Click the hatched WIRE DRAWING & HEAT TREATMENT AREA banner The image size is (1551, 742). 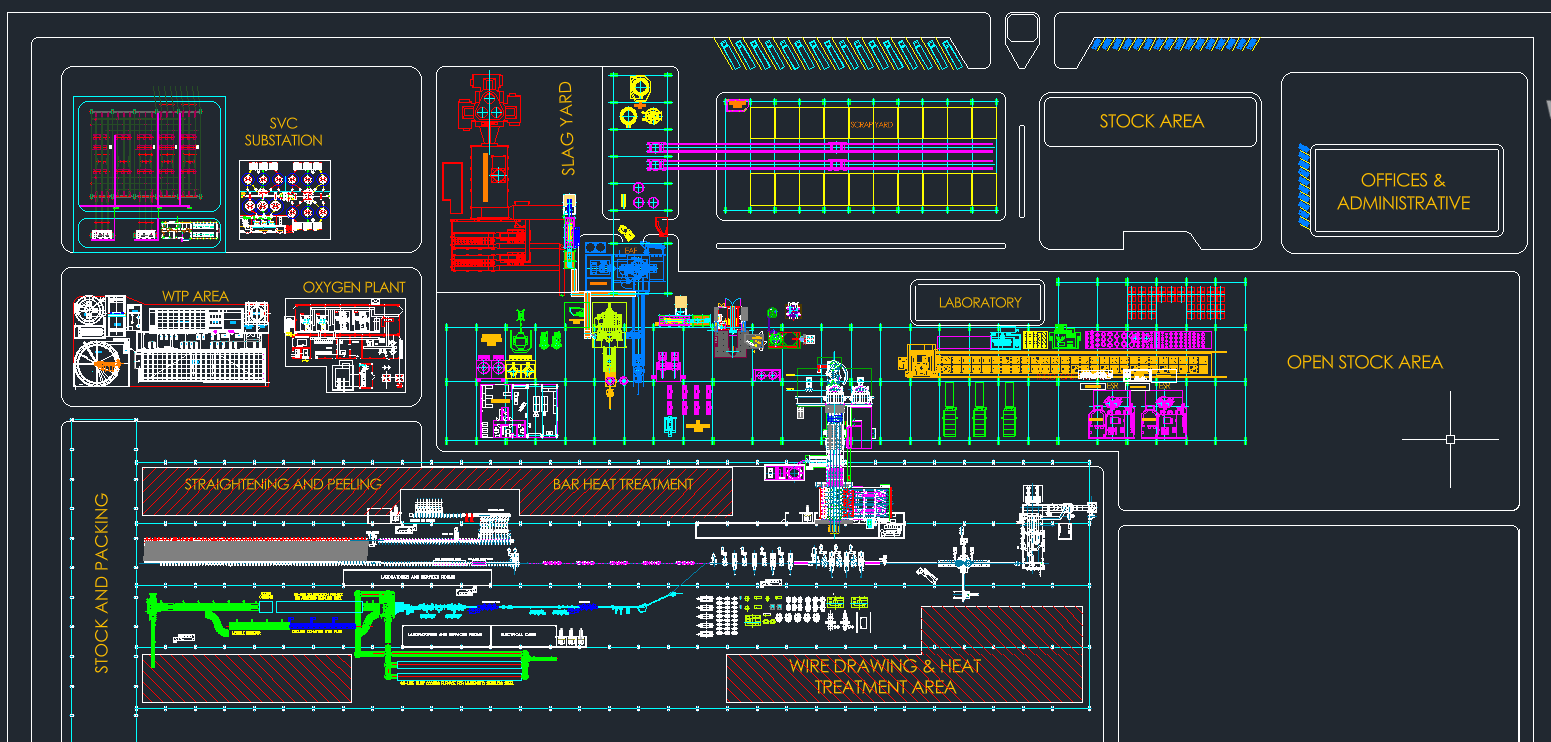[x=886, y=677]
